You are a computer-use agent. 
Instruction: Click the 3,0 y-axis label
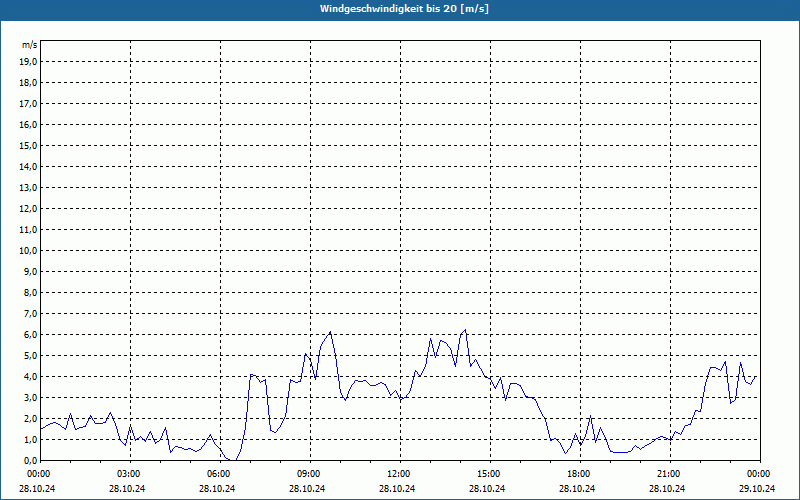coord(30,397)
